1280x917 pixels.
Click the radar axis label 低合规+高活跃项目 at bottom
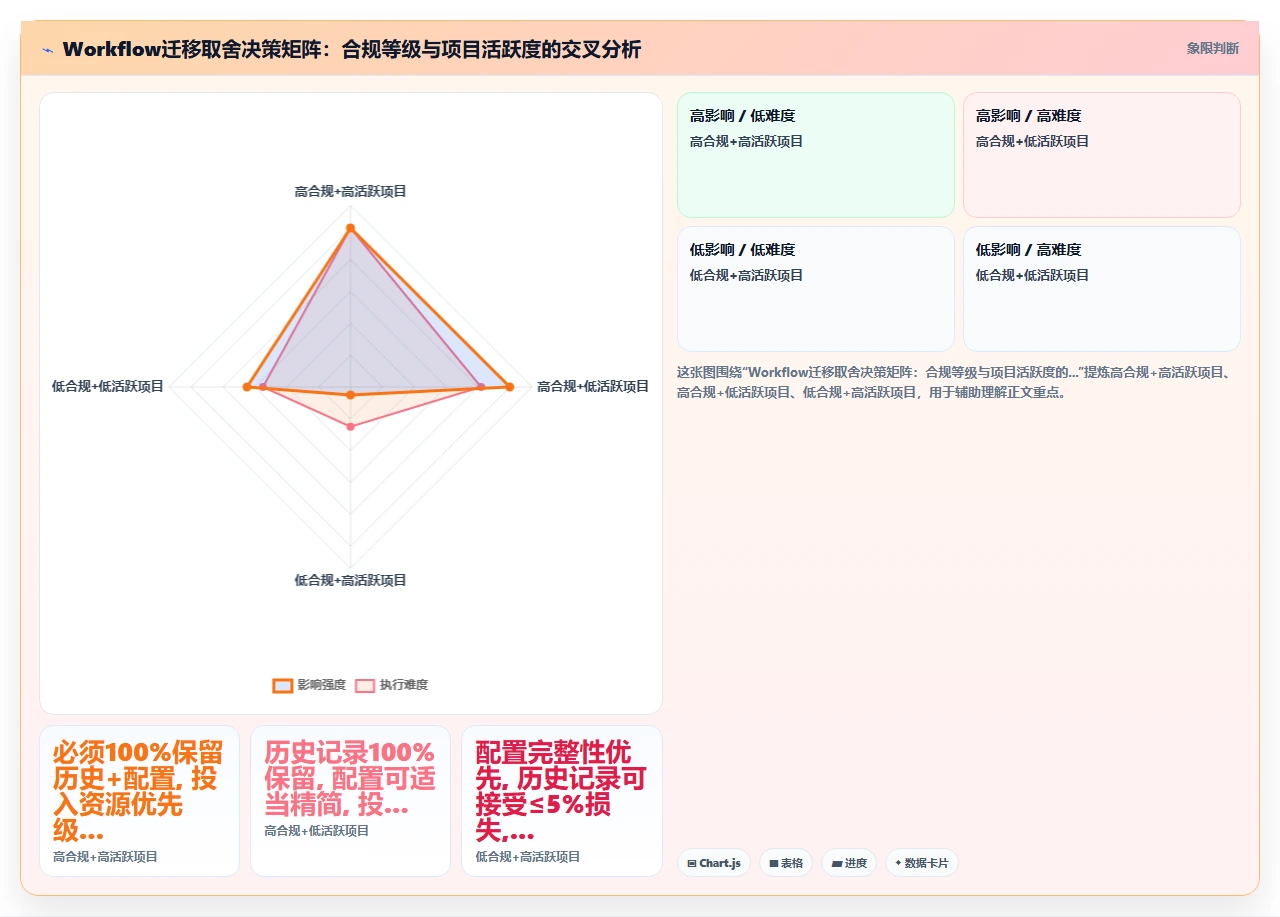(x=350, y=580)
